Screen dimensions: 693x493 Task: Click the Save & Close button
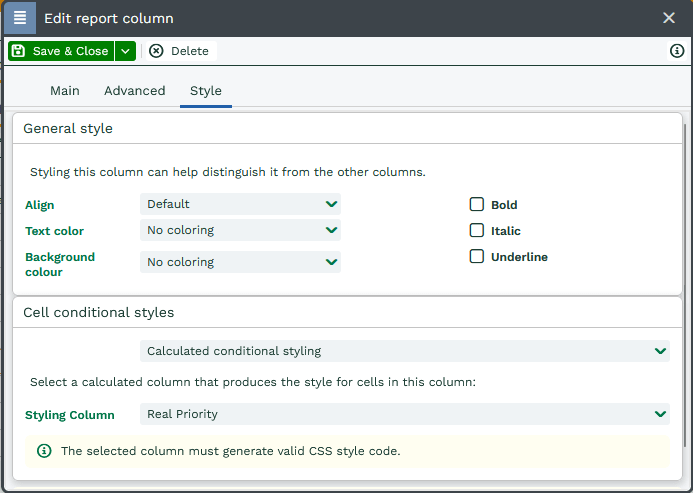click(x=70, y=51)
